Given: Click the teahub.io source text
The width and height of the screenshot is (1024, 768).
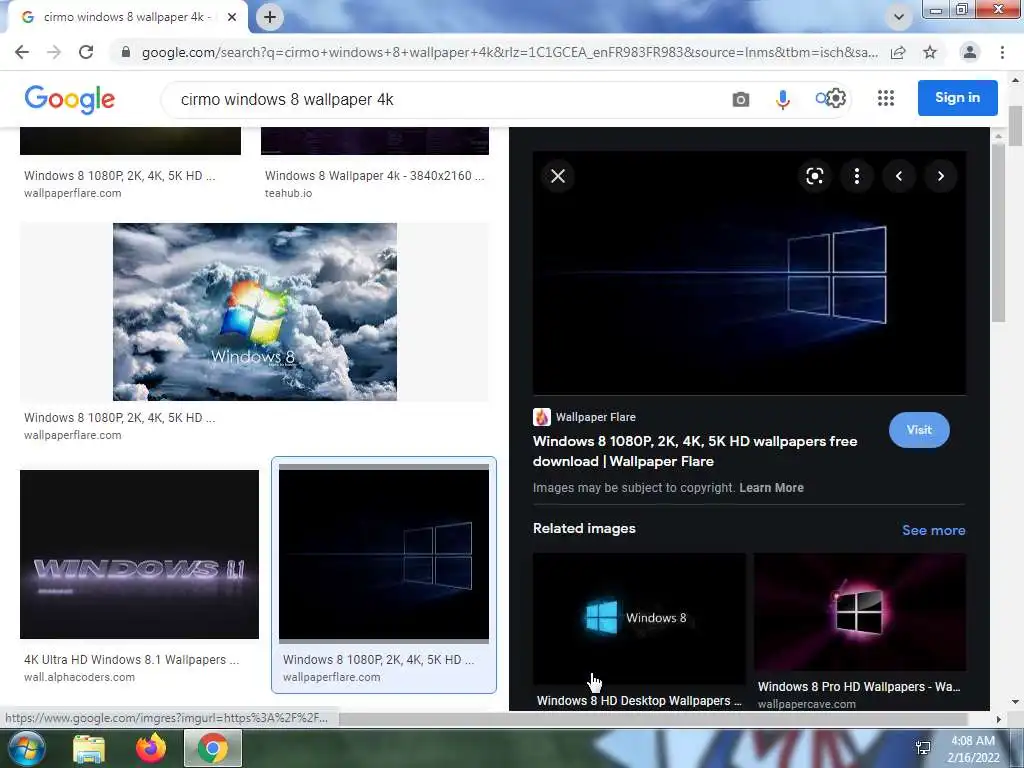Looking at the screenshot, I should point(288,193).
